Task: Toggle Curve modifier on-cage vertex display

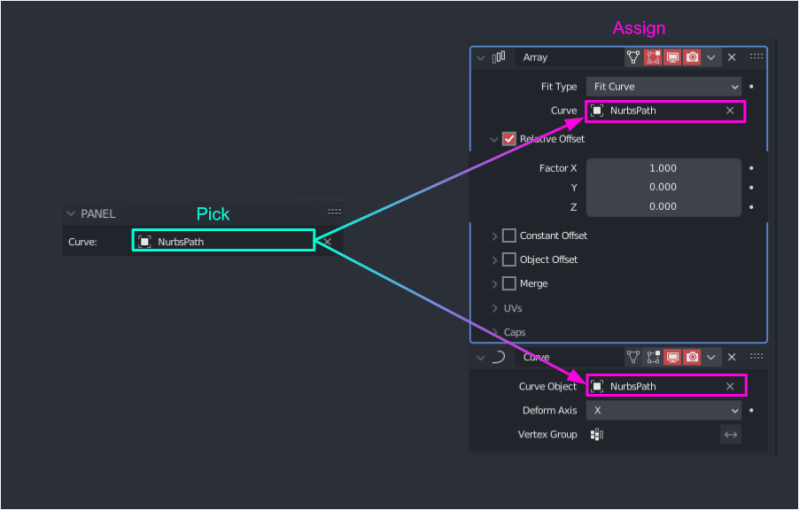Action: tap(633, 357)
